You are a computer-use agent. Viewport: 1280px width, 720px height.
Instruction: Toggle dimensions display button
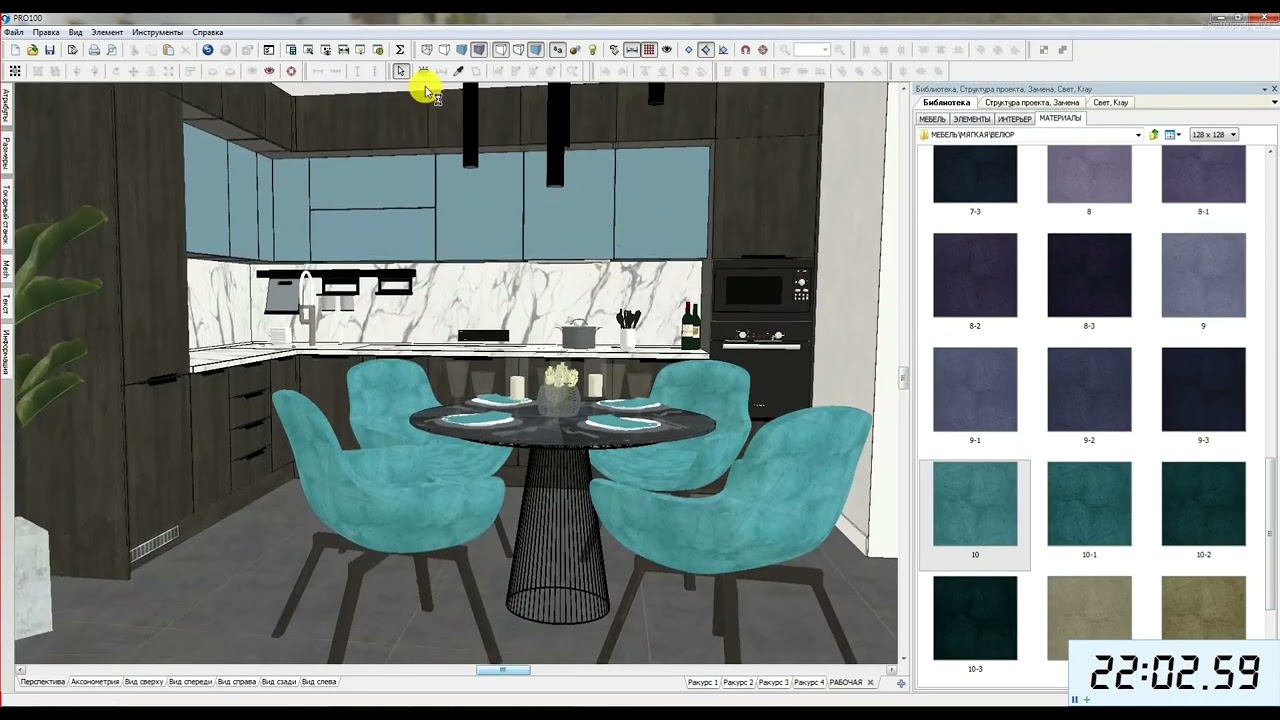point(632,50)
